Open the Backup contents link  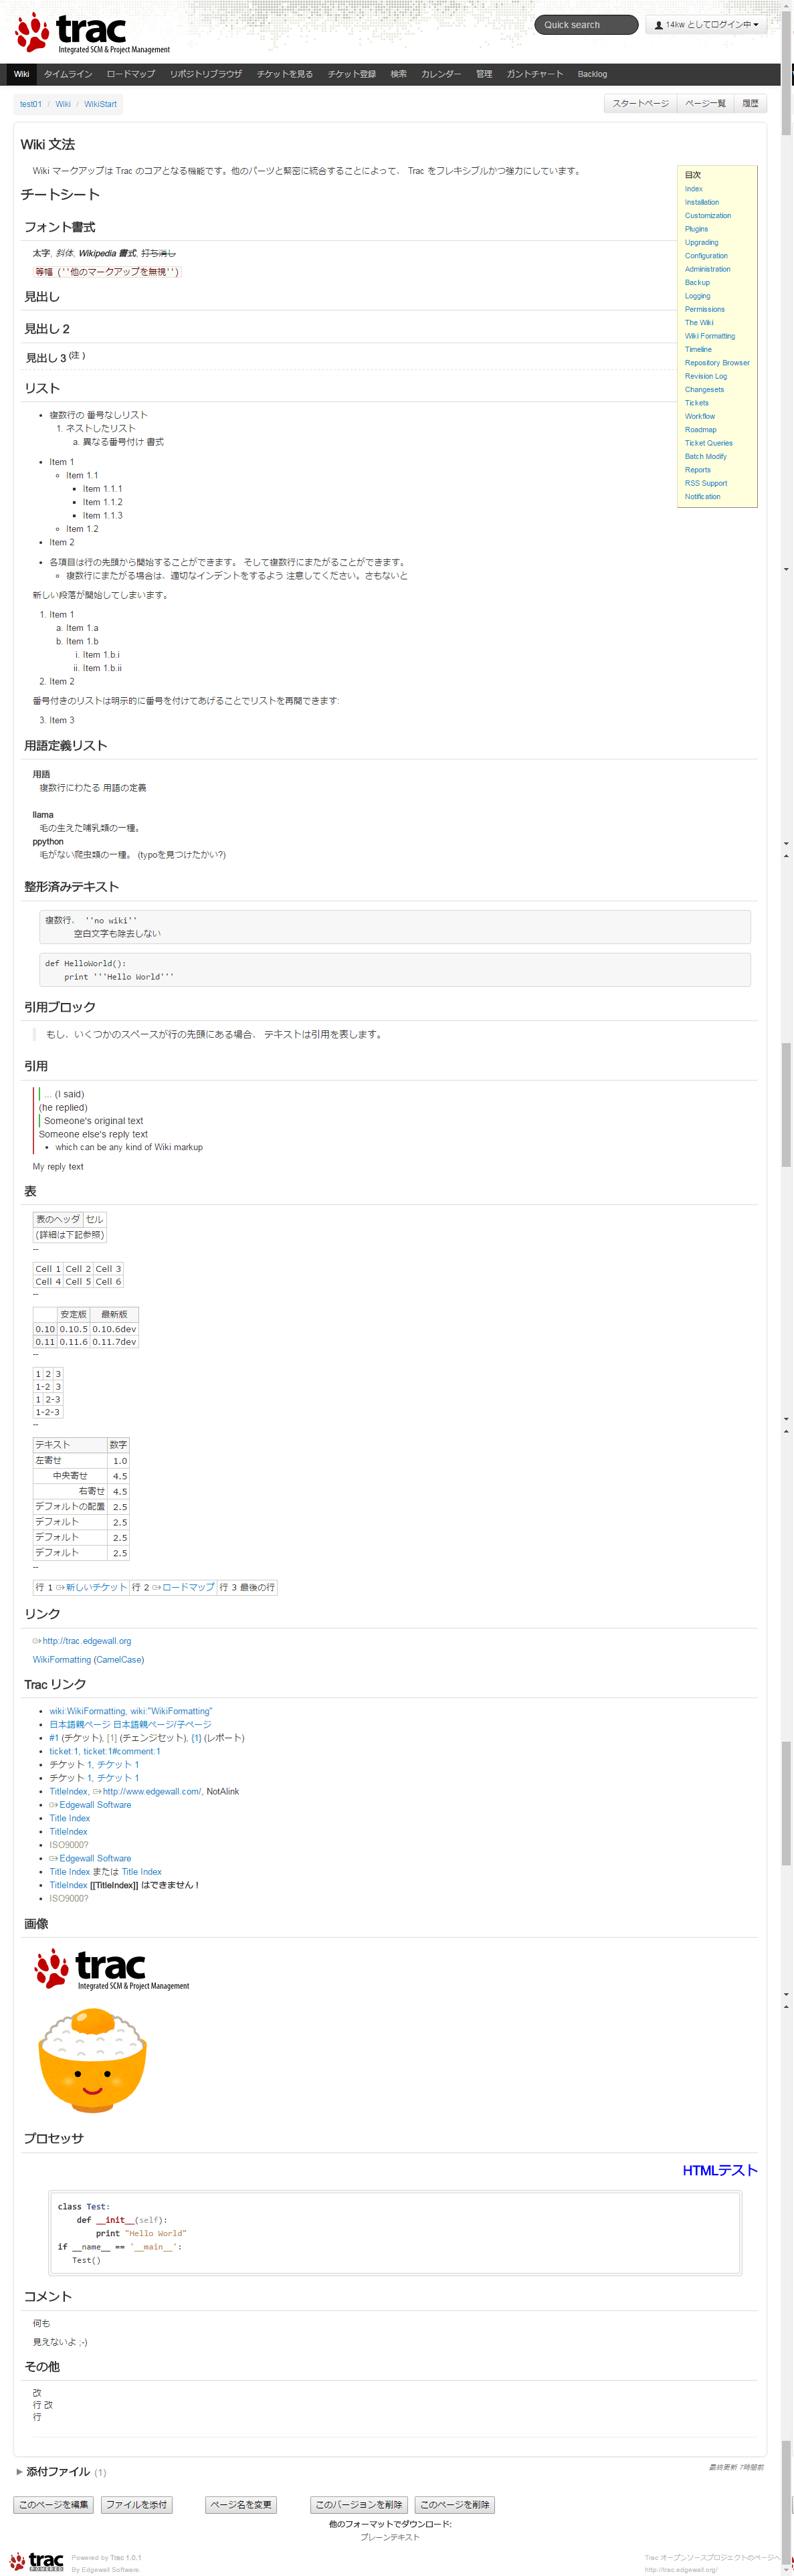pos(697,282)
